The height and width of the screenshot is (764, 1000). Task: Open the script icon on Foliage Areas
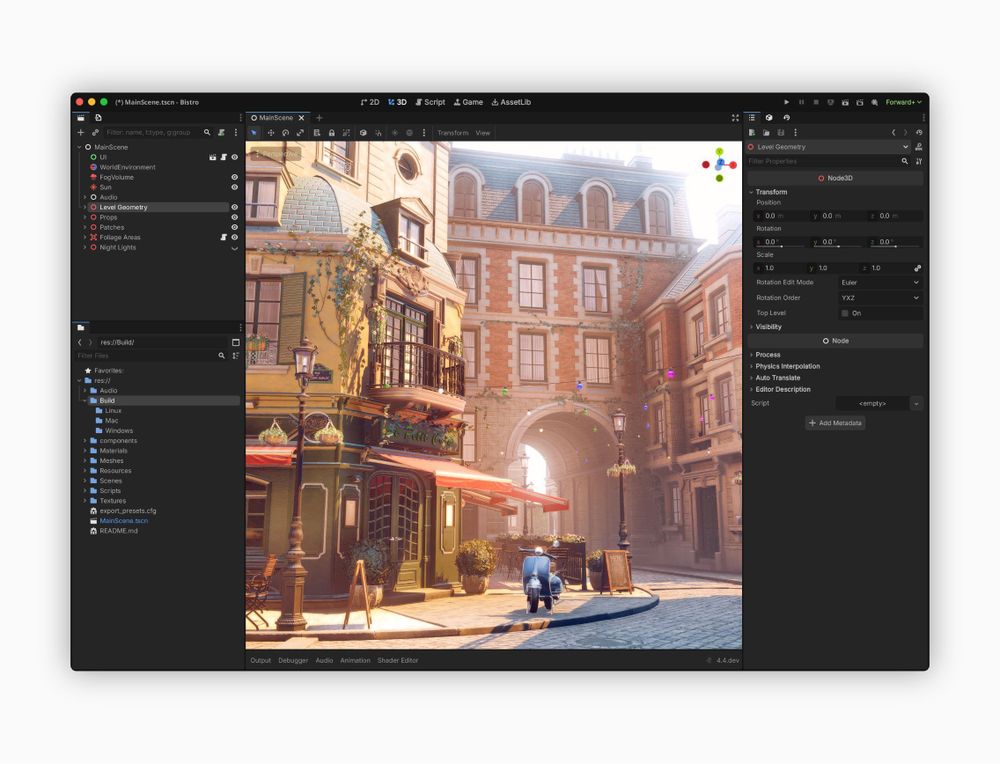[x=224, y=237]
